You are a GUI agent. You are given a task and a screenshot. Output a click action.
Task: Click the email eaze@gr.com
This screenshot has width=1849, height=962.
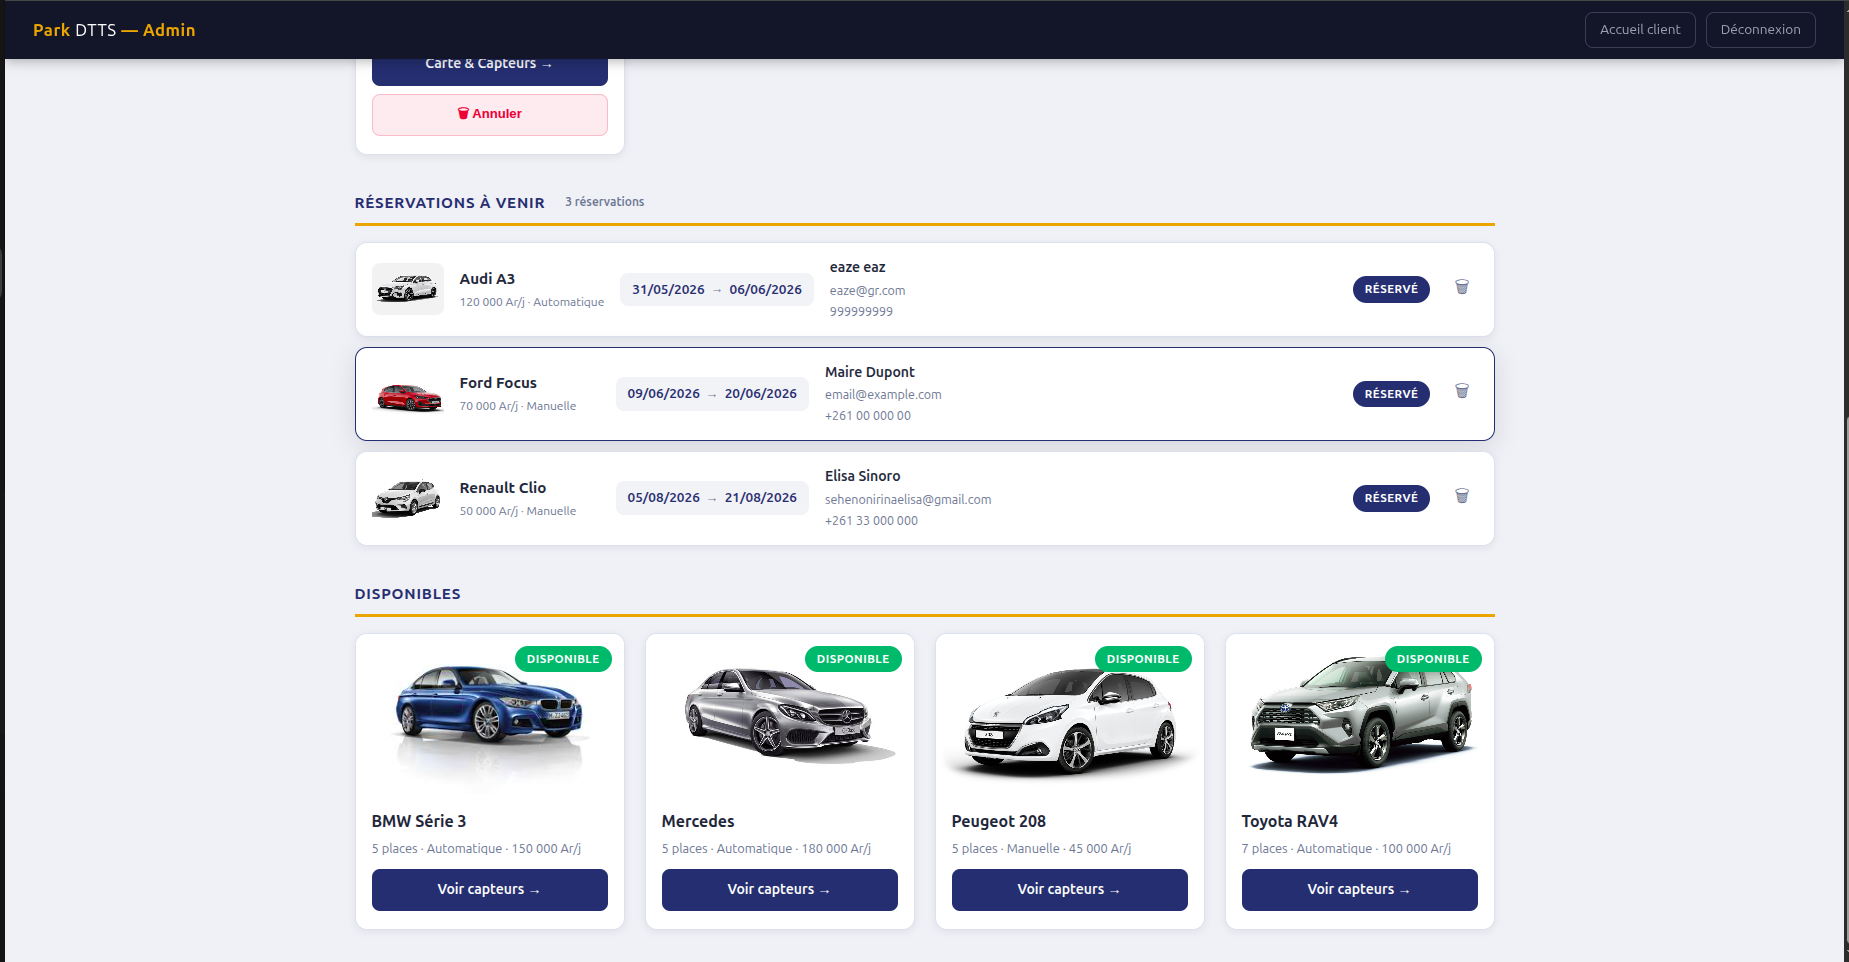click(x=867, y=291)
